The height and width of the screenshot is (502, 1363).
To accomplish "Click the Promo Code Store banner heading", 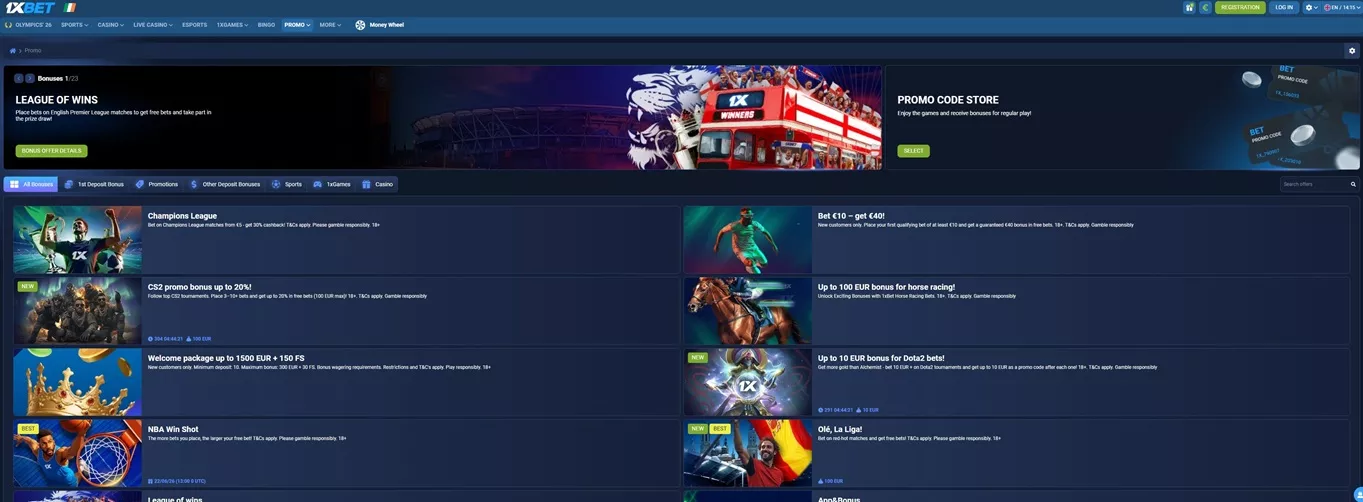I will (x=948, y=100).
